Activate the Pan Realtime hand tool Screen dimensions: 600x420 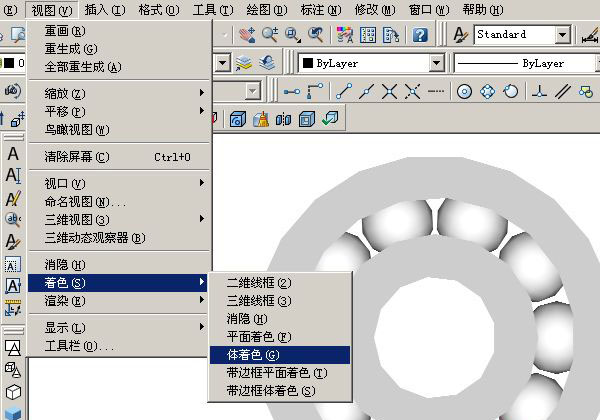pyautogui.click(x=247, y=35)
